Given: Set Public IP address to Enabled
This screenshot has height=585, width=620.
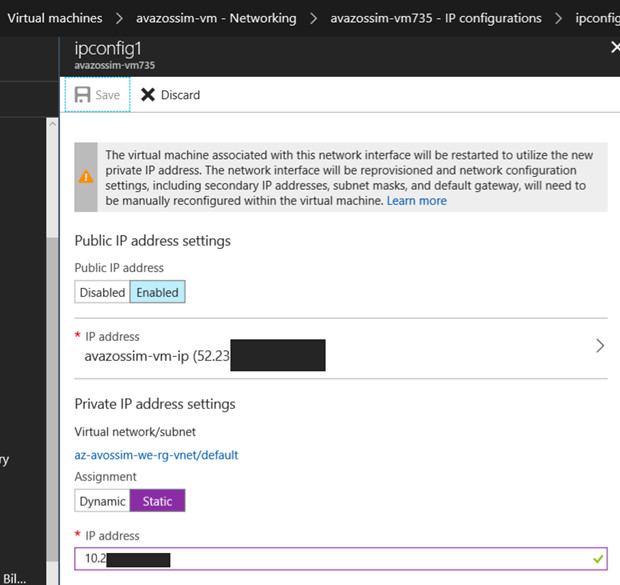Looking at the screenshot, I should point(157,292).
